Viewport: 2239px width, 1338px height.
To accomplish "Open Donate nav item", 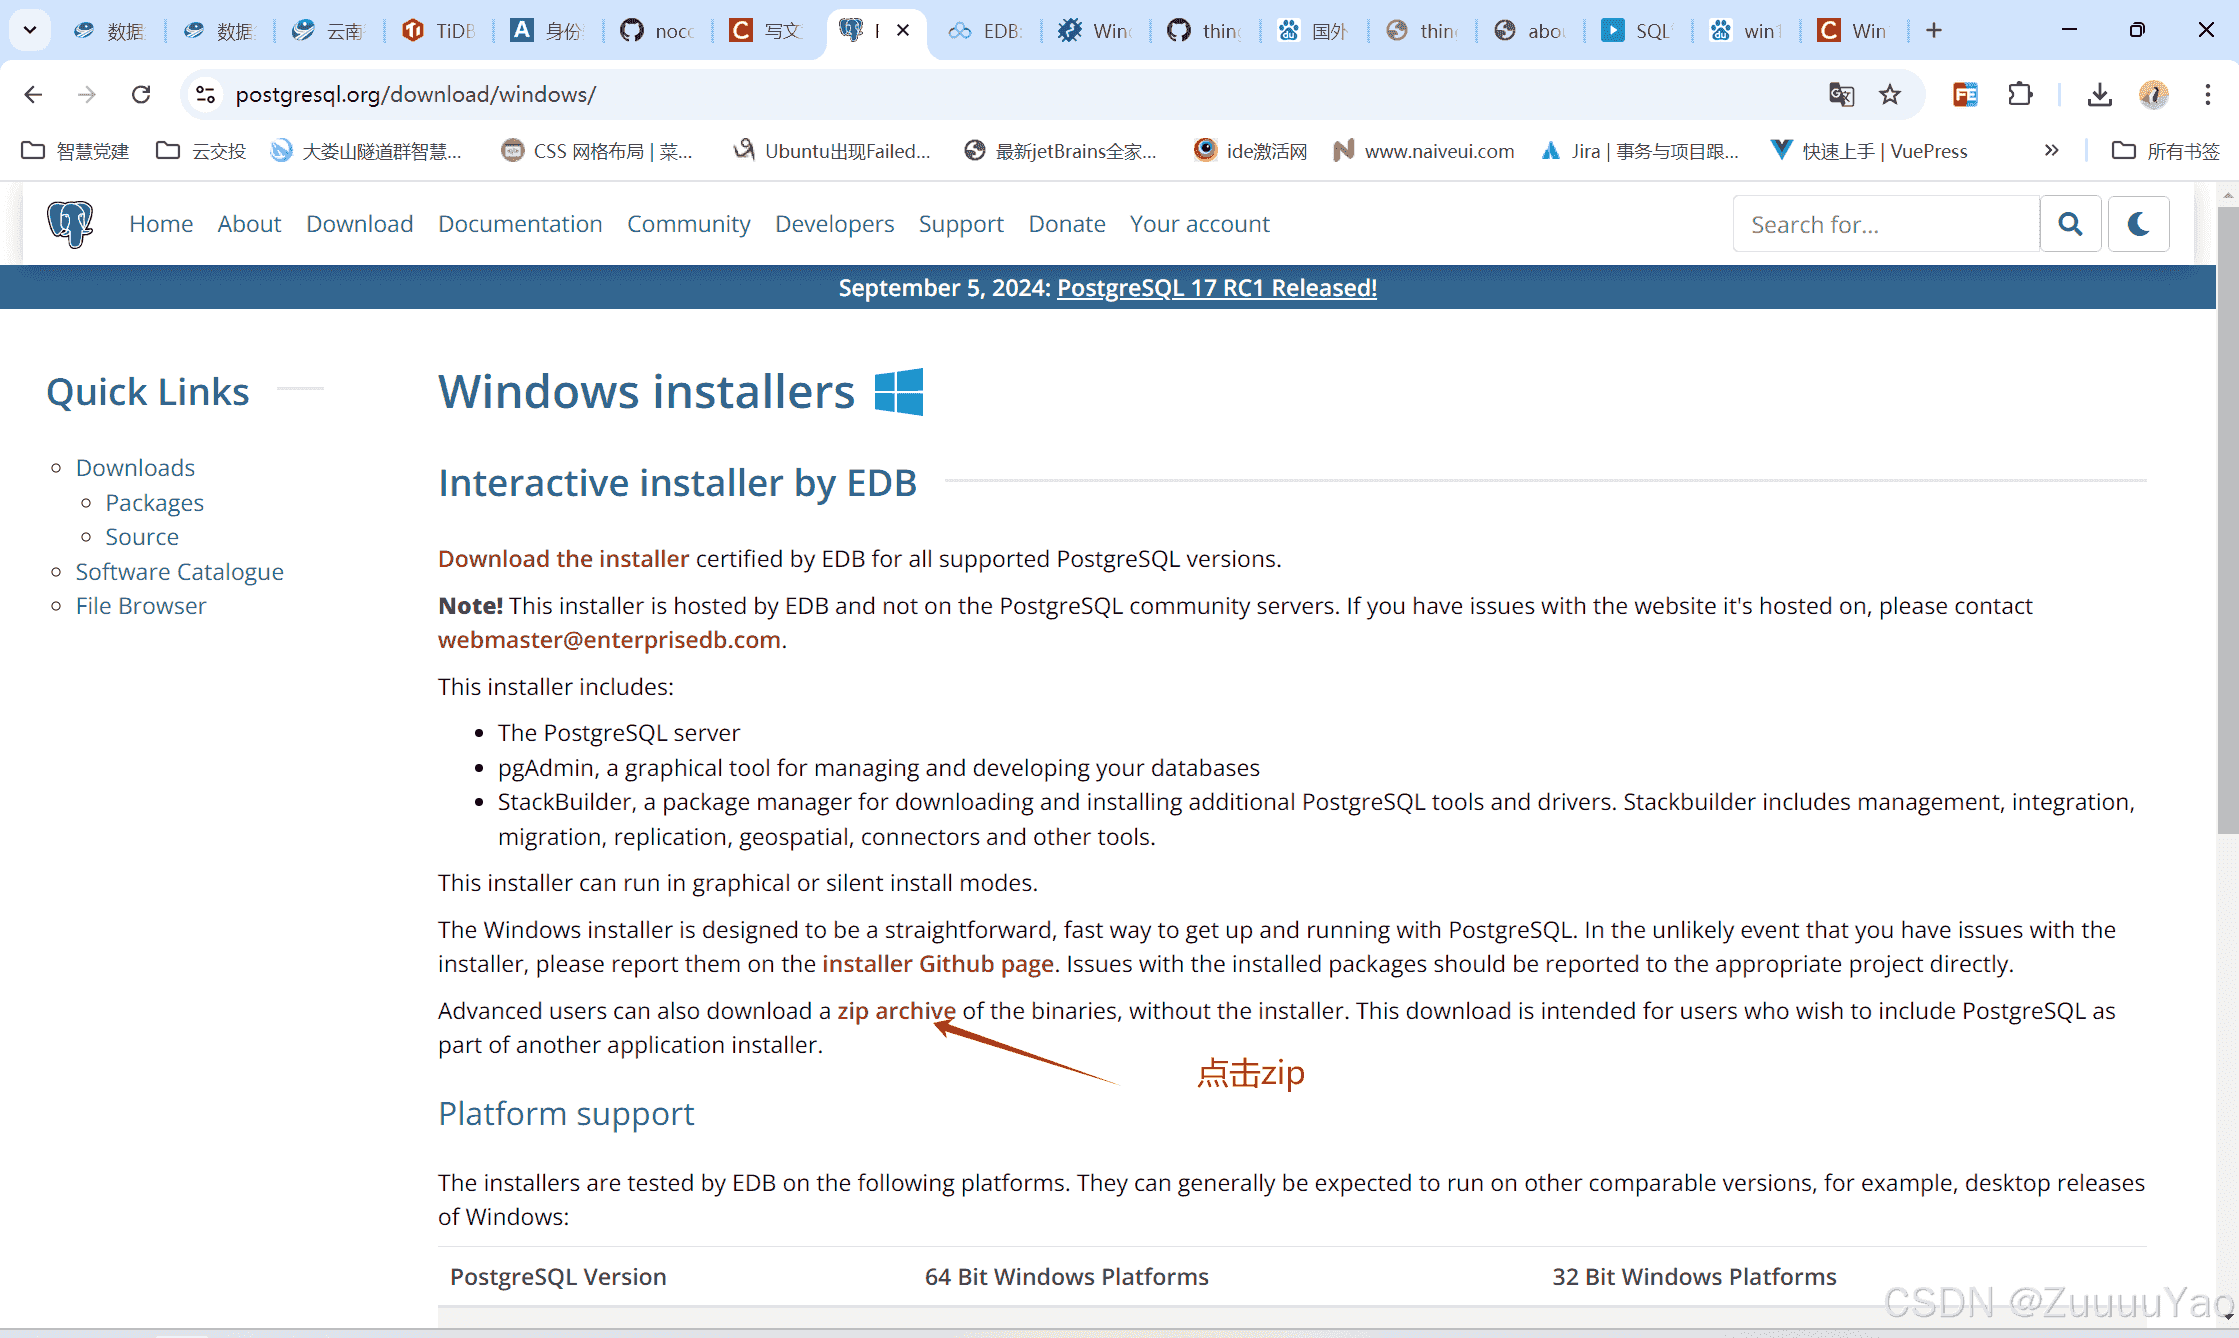I will (x=1067, y=224).
